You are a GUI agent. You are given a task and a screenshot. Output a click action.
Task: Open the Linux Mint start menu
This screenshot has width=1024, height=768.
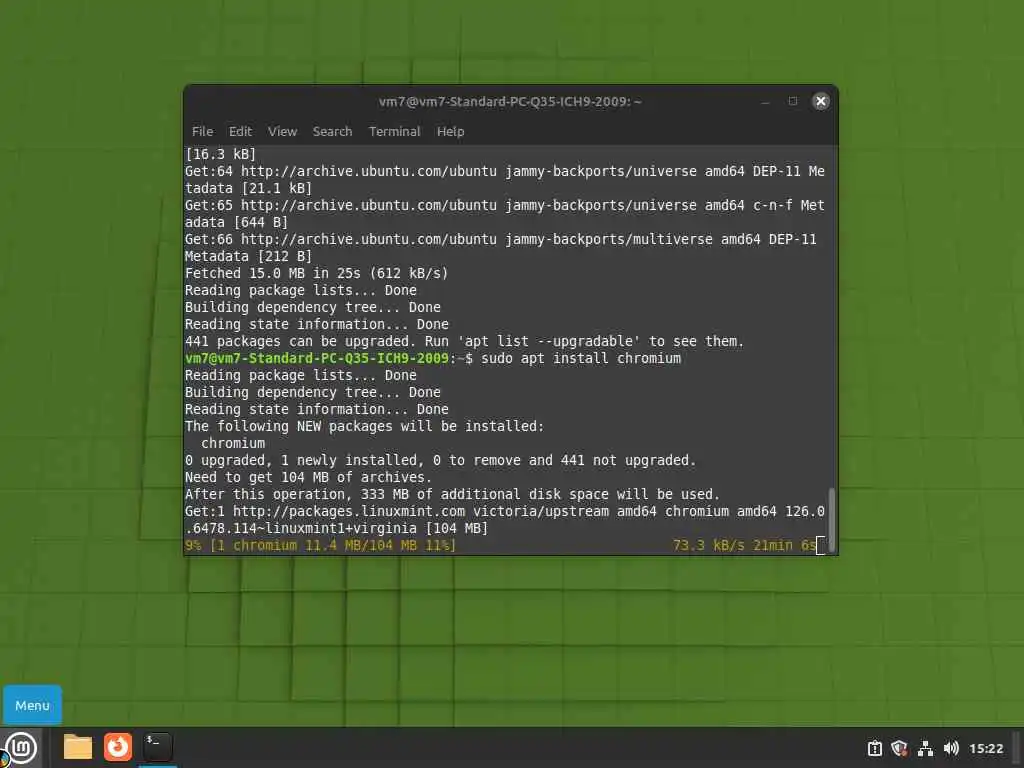click(x=21, y=748)
